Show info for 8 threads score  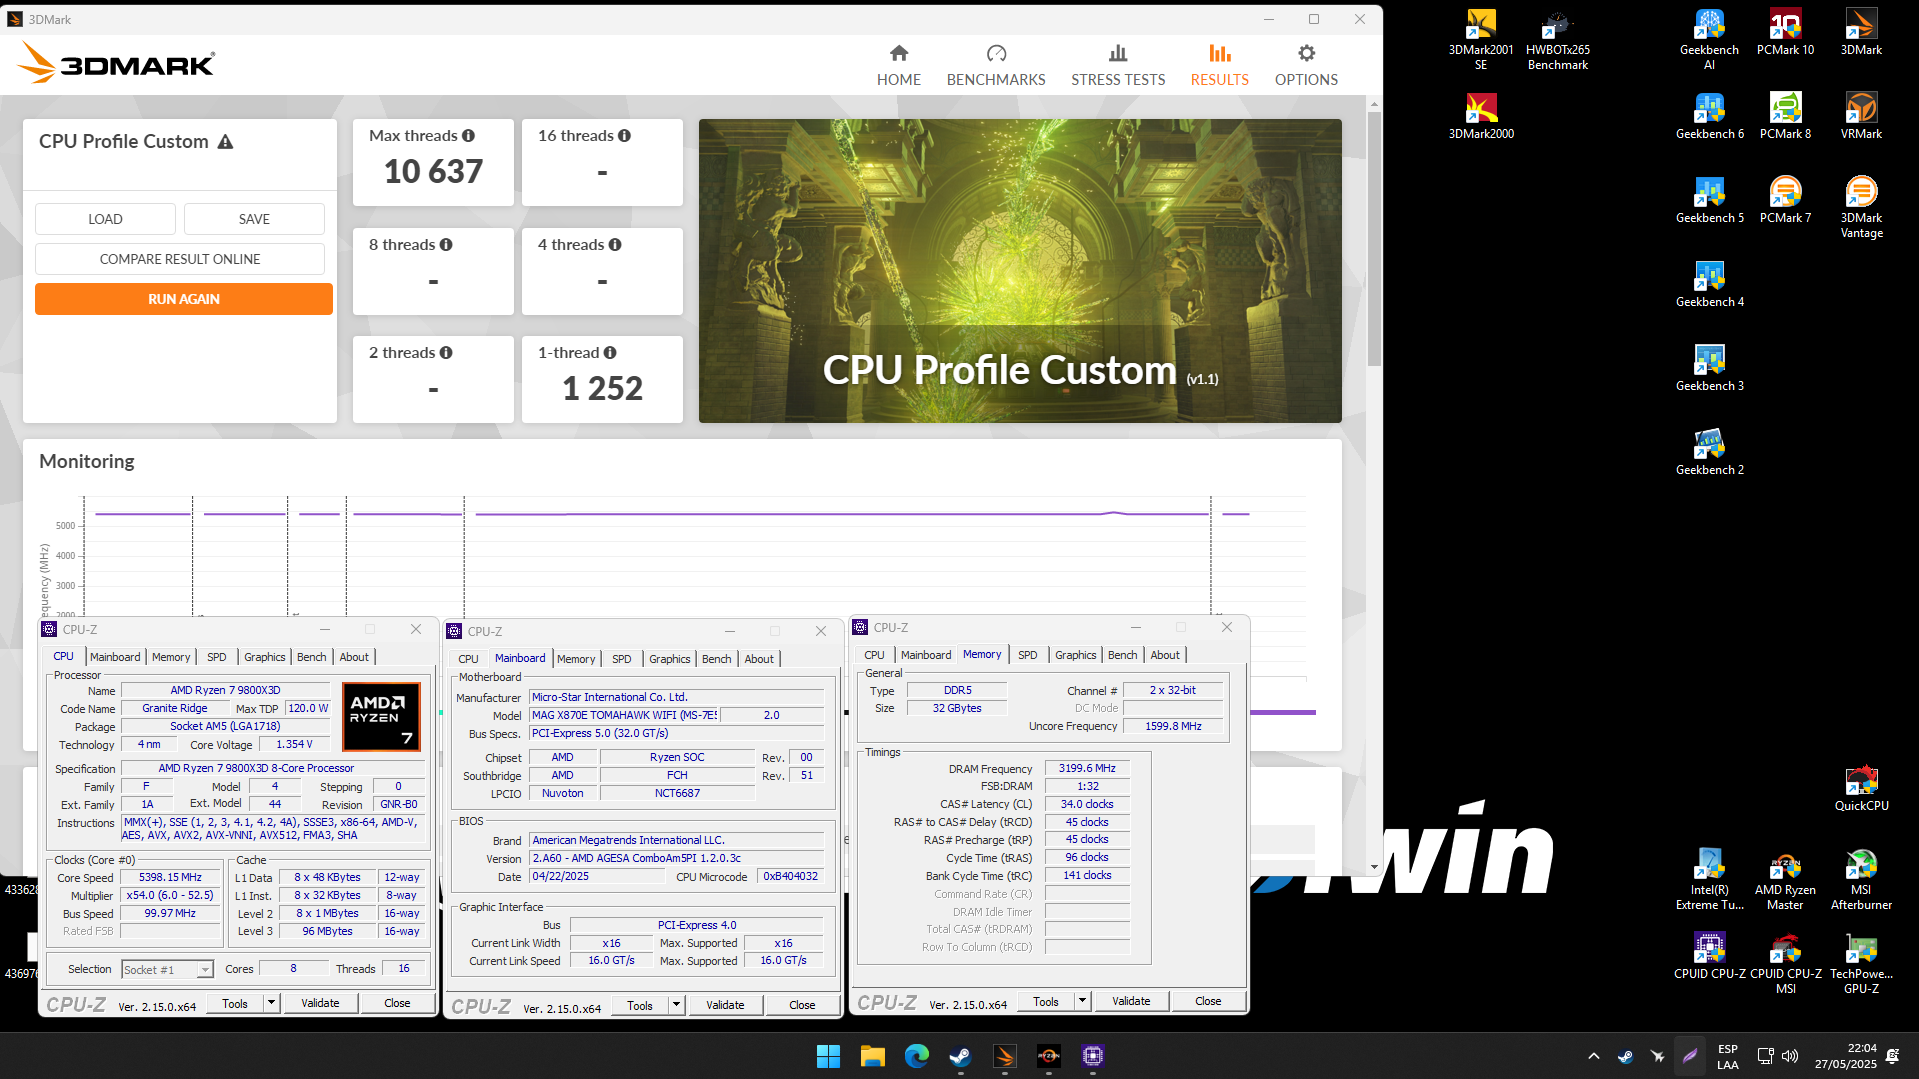coord(446,245)
